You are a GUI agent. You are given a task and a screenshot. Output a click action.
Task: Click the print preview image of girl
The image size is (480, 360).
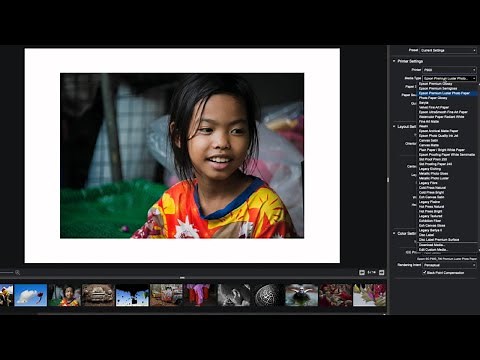pos(182,156)
